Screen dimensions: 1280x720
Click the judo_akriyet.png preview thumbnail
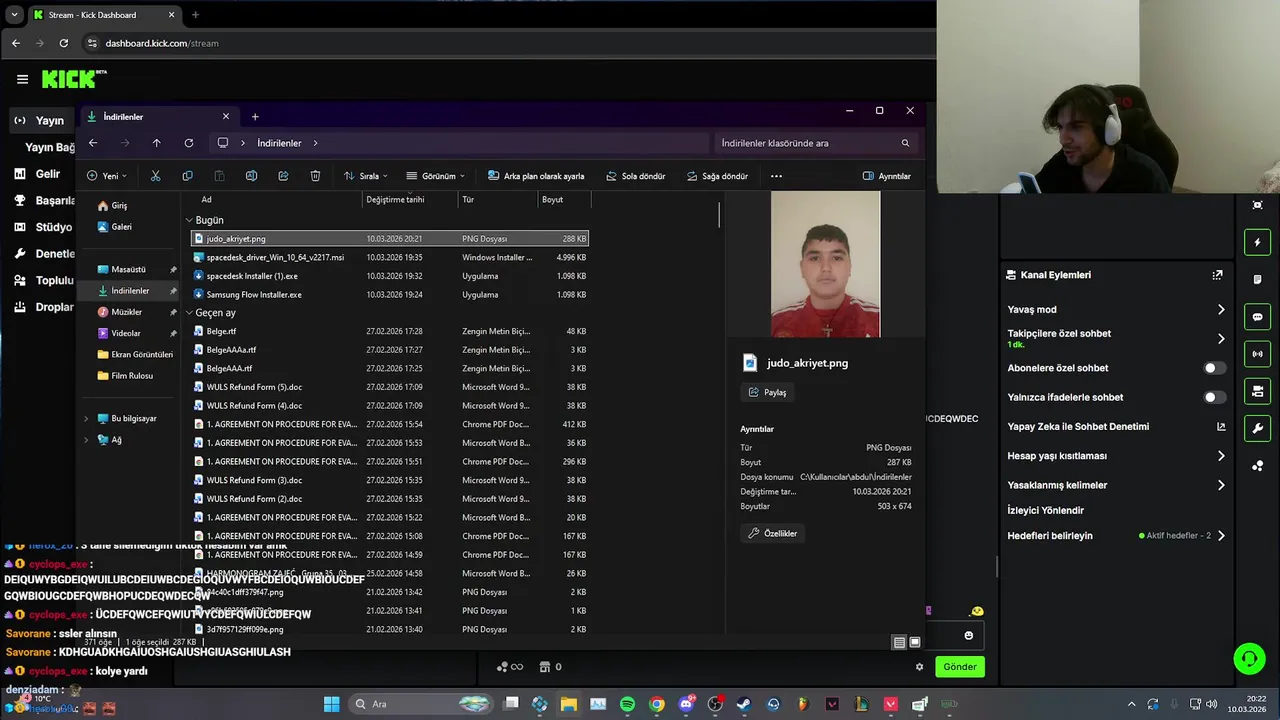tap(826, 265)
